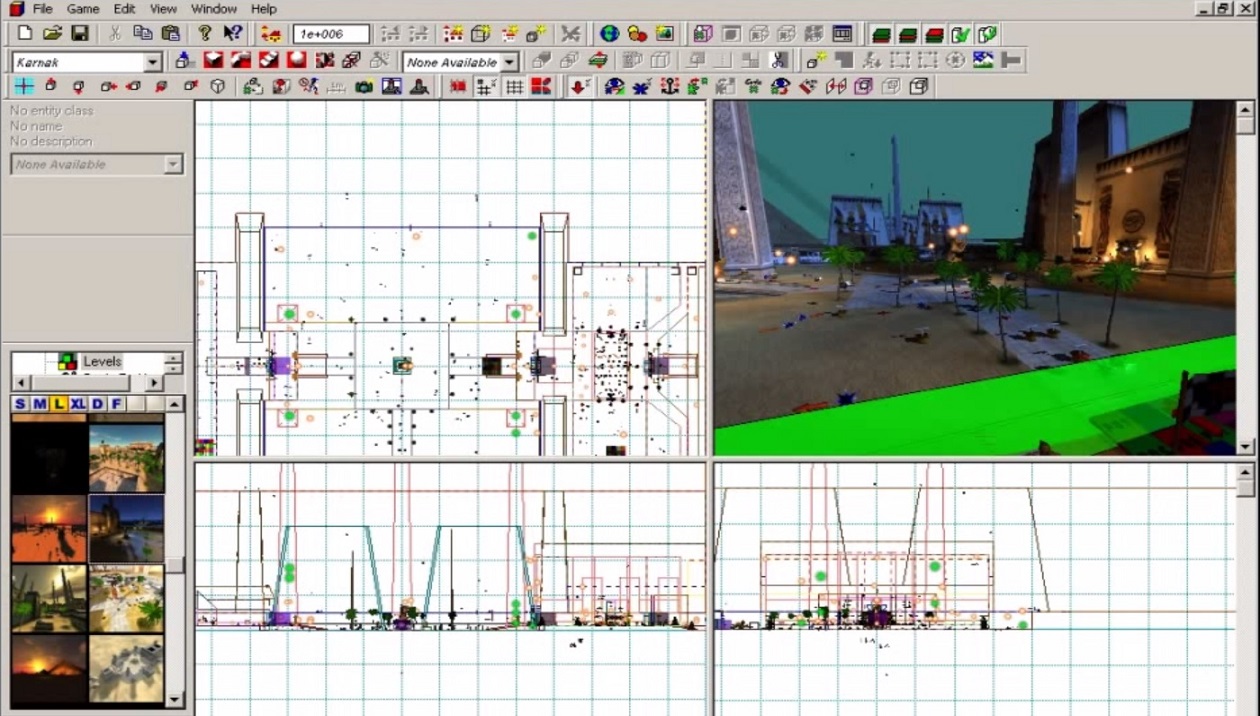Open the Karnak dropdown list
This screenshot has width=1260, height=716.
click(x=153, y=62)
